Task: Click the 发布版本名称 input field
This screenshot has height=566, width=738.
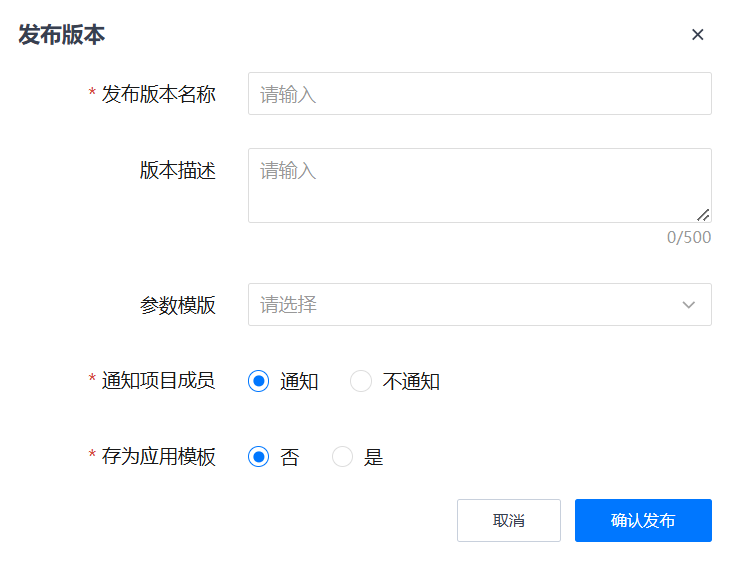Action: 479,94
